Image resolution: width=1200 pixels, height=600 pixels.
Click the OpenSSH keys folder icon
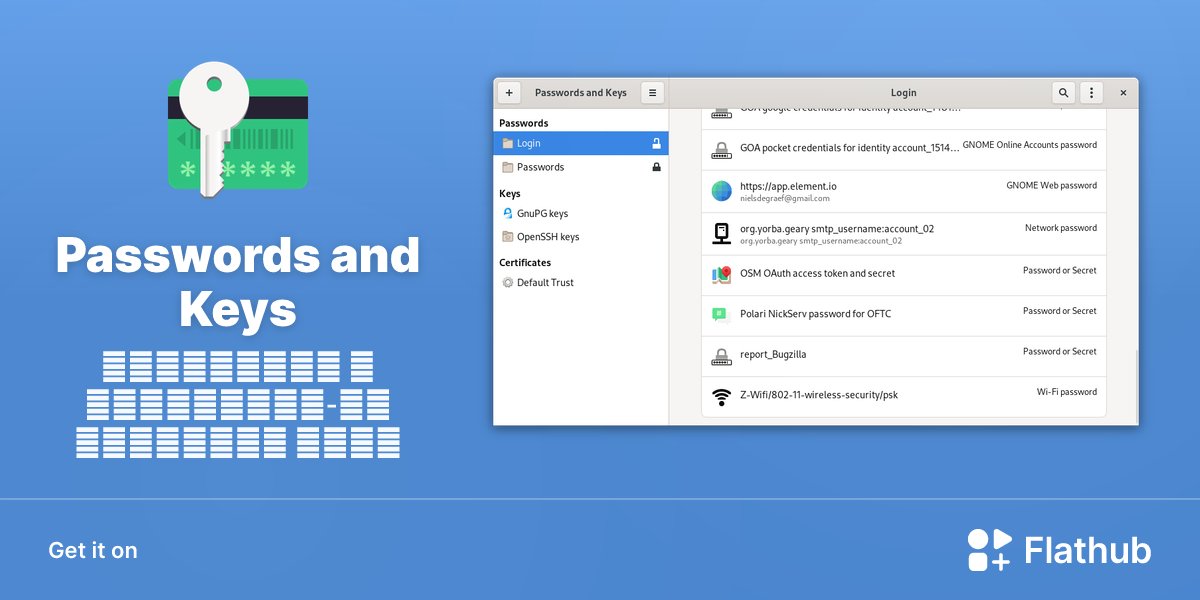tap(508, 237)
